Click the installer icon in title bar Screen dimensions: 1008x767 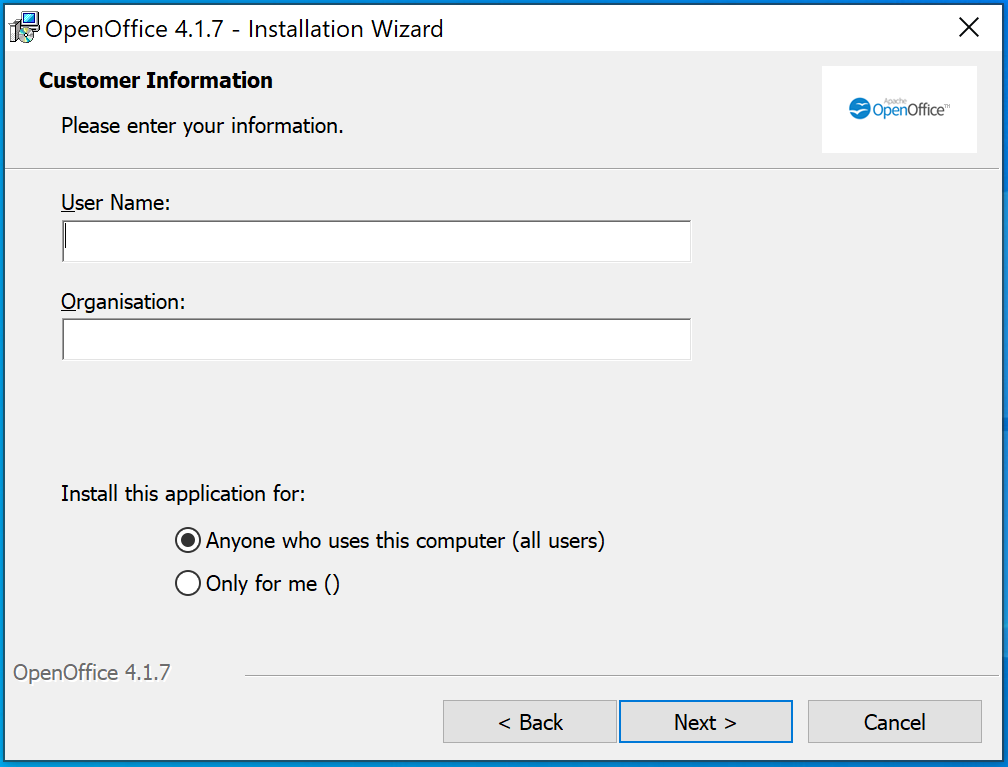tap(24, 28)
